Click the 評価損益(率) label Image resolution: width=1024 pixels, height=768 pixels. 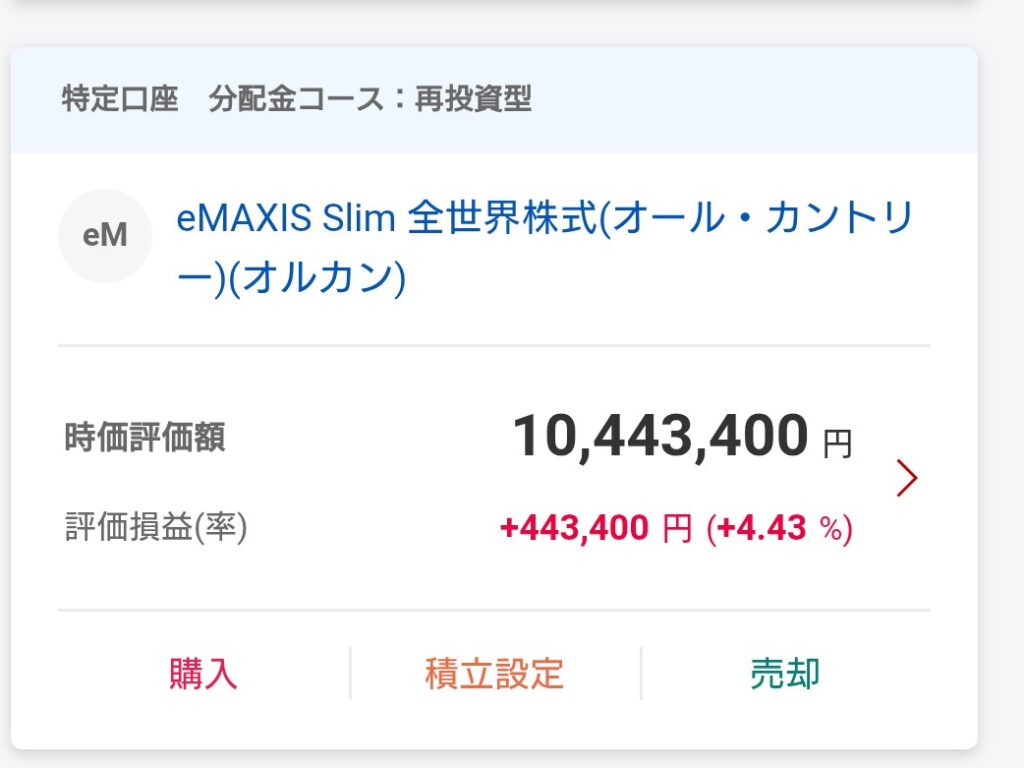[156, 527]
